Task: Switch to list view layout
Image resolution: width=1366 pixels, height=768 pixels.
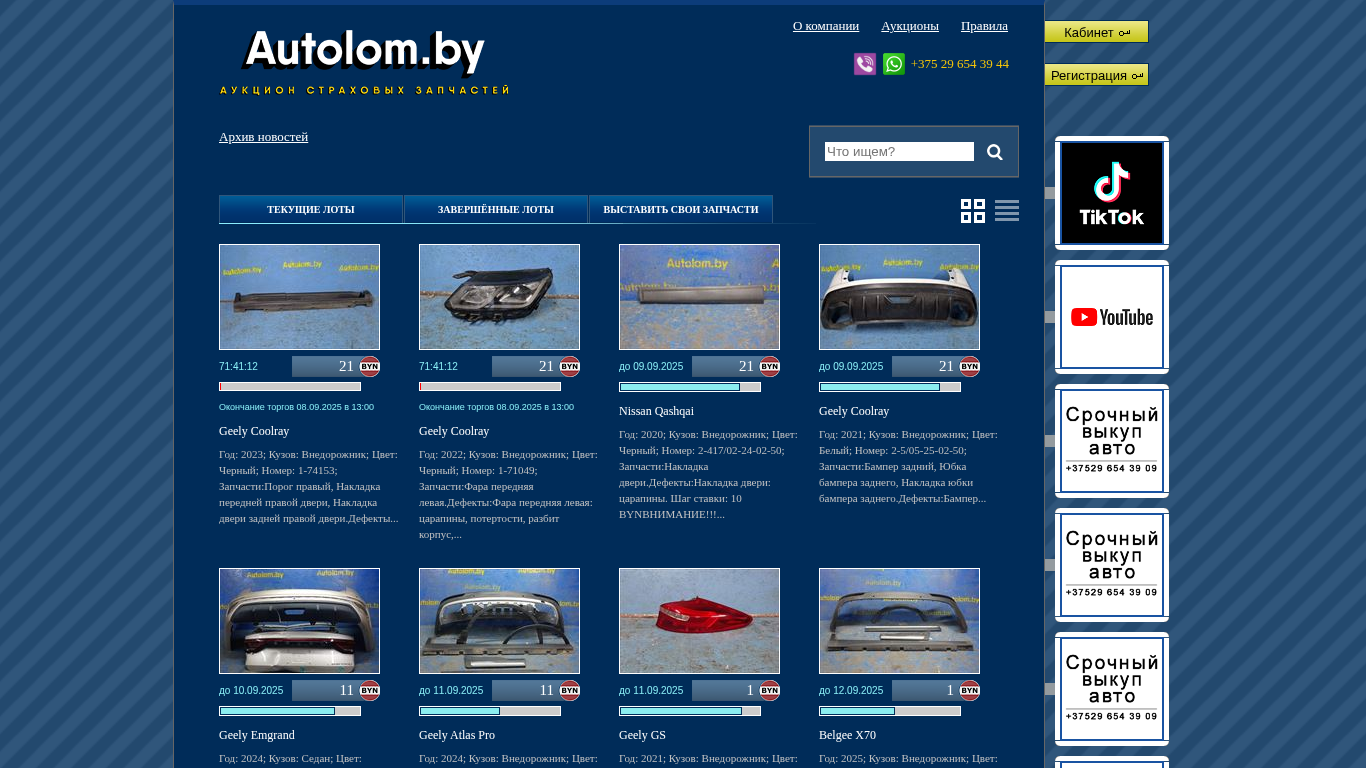Action: tap(1007, 211)
